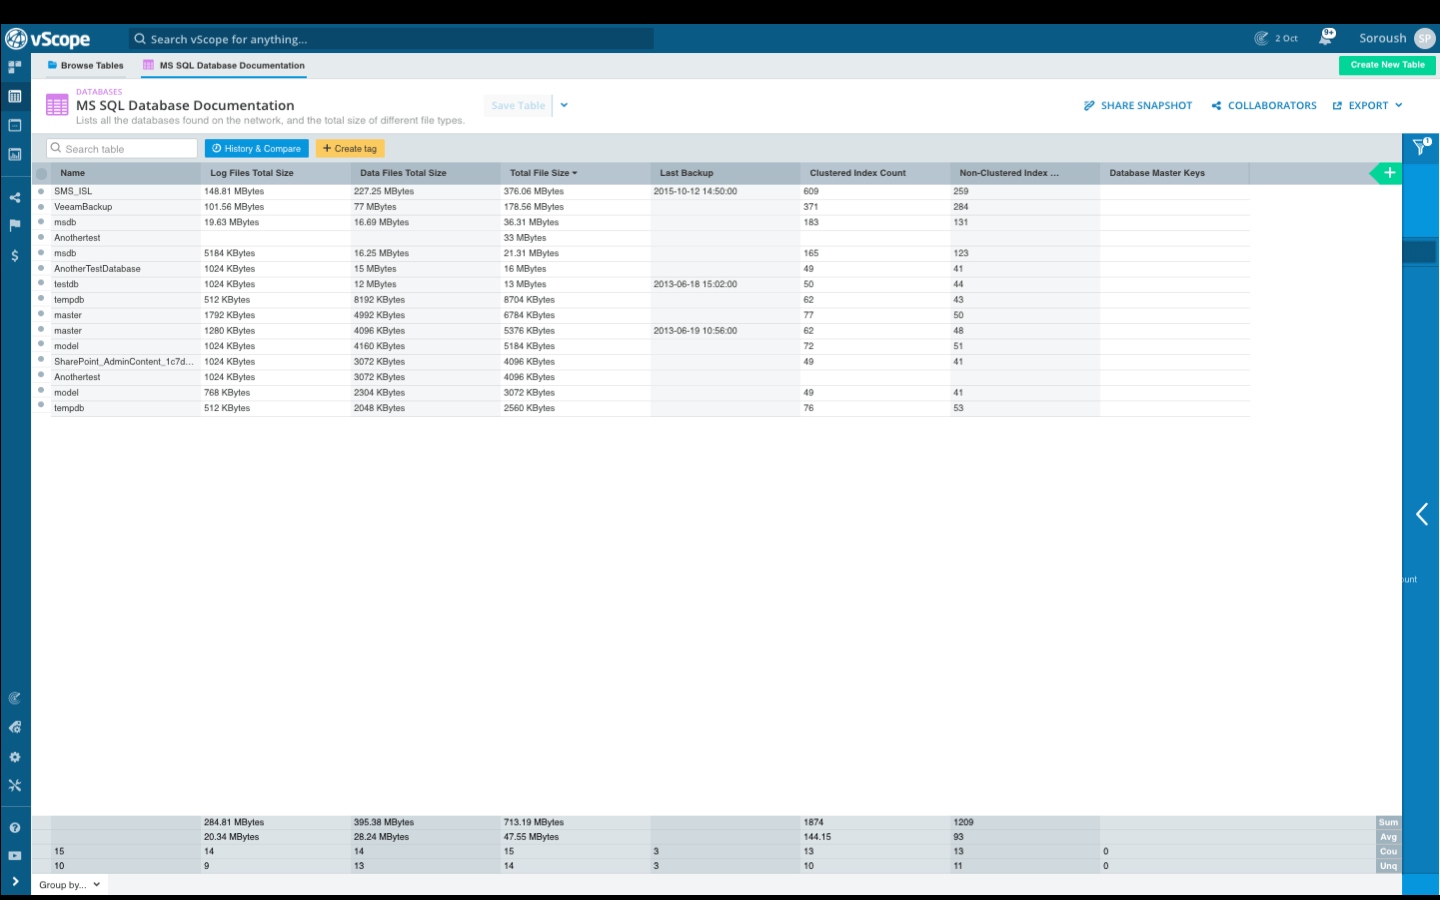Click the vScope logo

(x=48, y=39)
